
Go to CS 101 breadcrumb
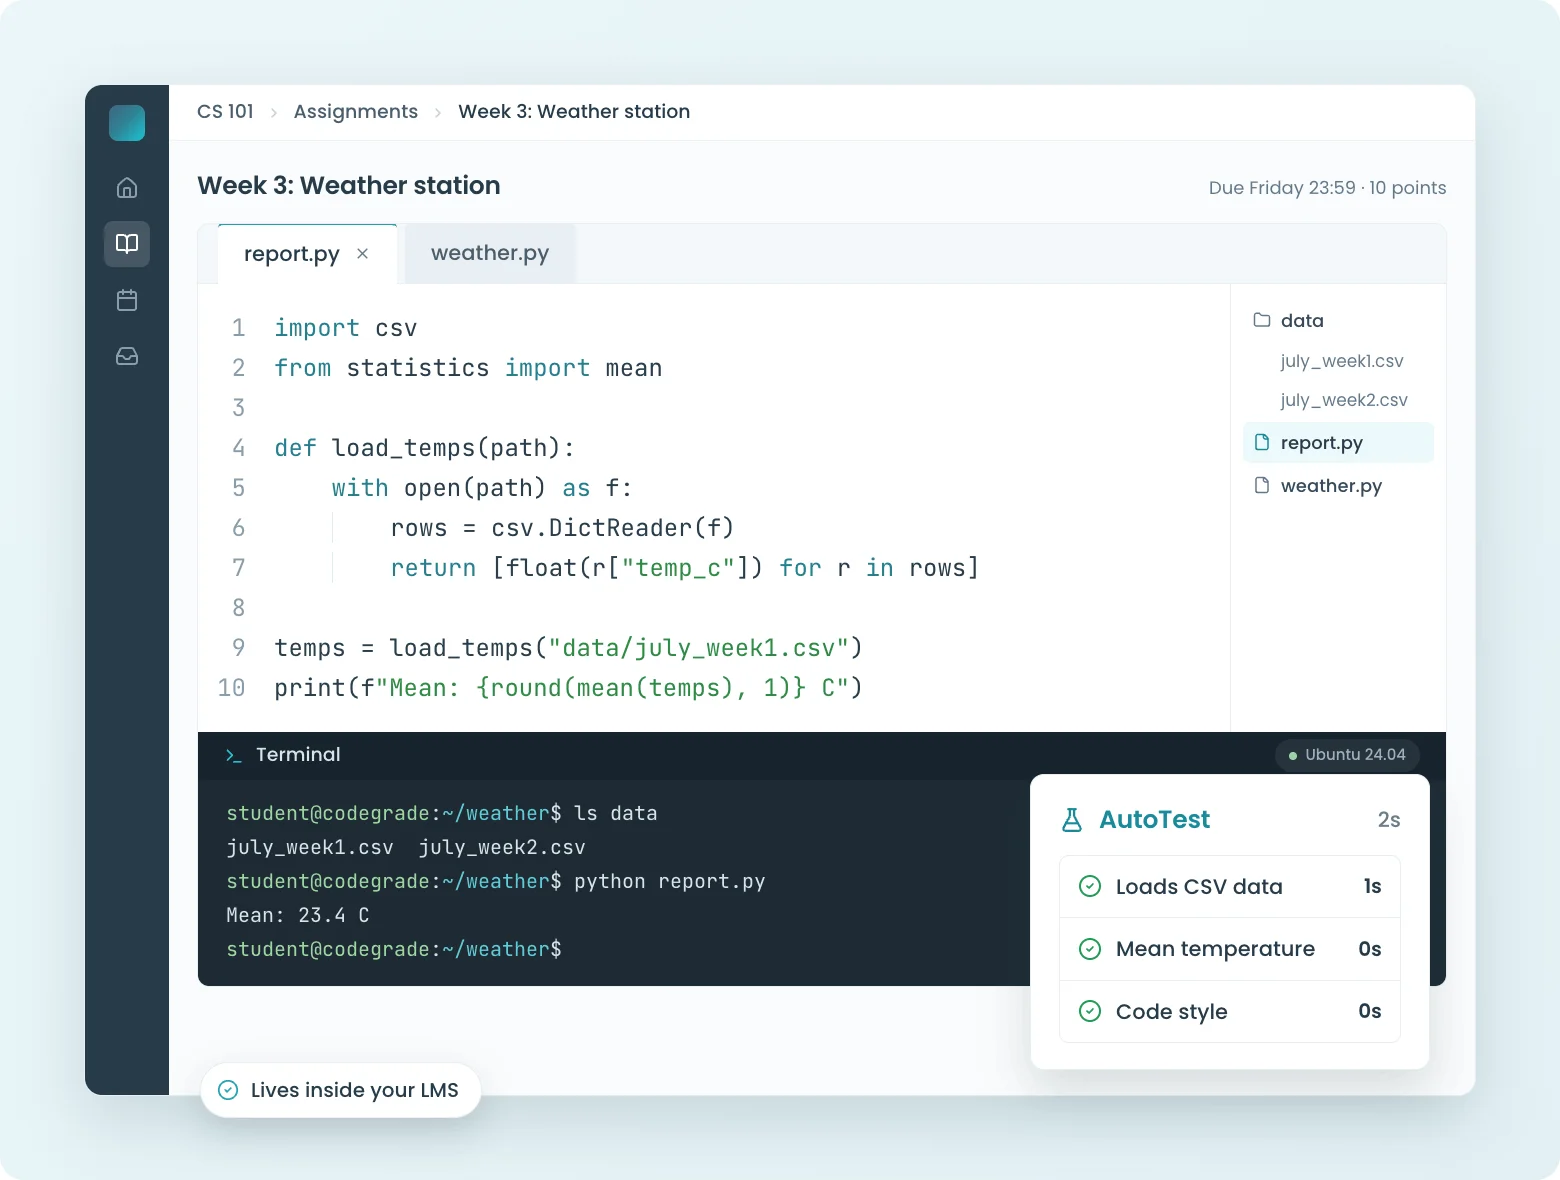(225, 111)
